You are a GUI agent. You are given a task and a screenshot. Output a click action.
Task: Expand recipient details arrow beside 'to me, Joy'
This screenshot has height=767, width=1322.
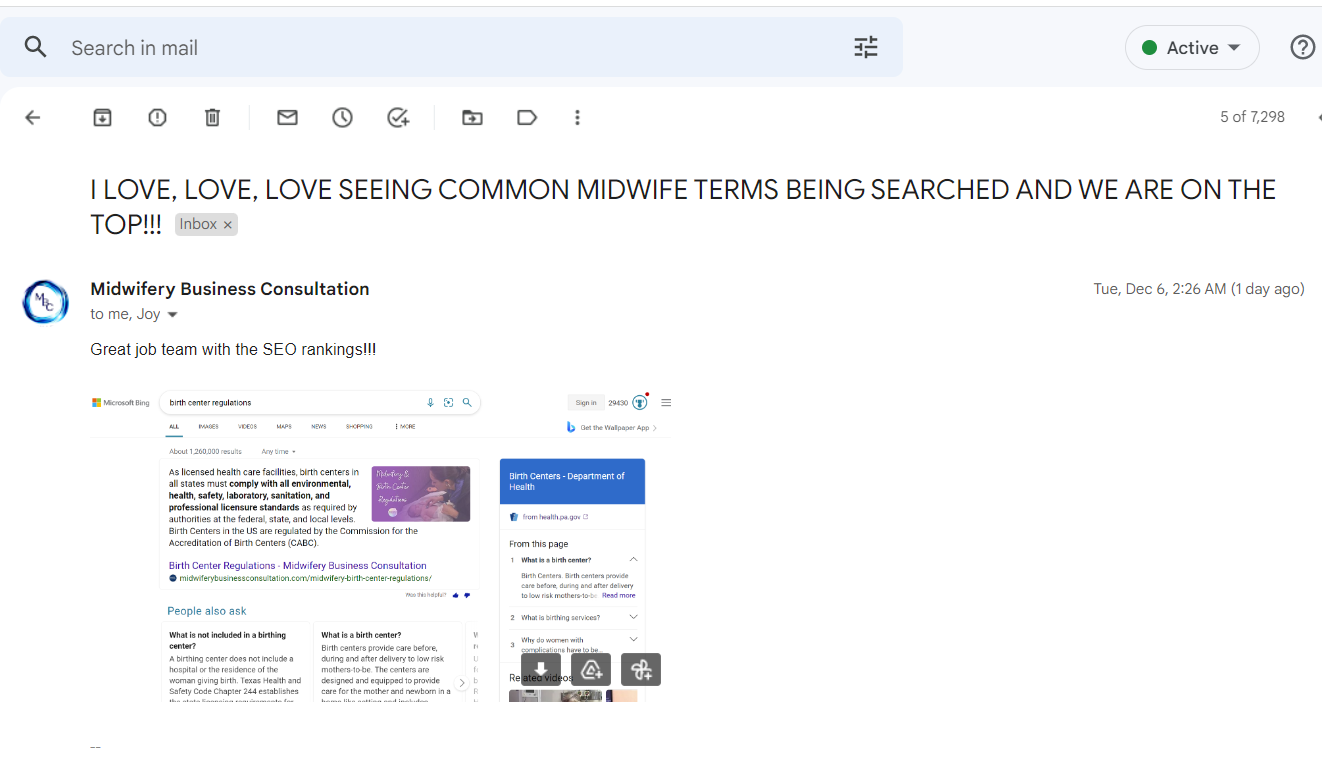click(x=172, y=315)
